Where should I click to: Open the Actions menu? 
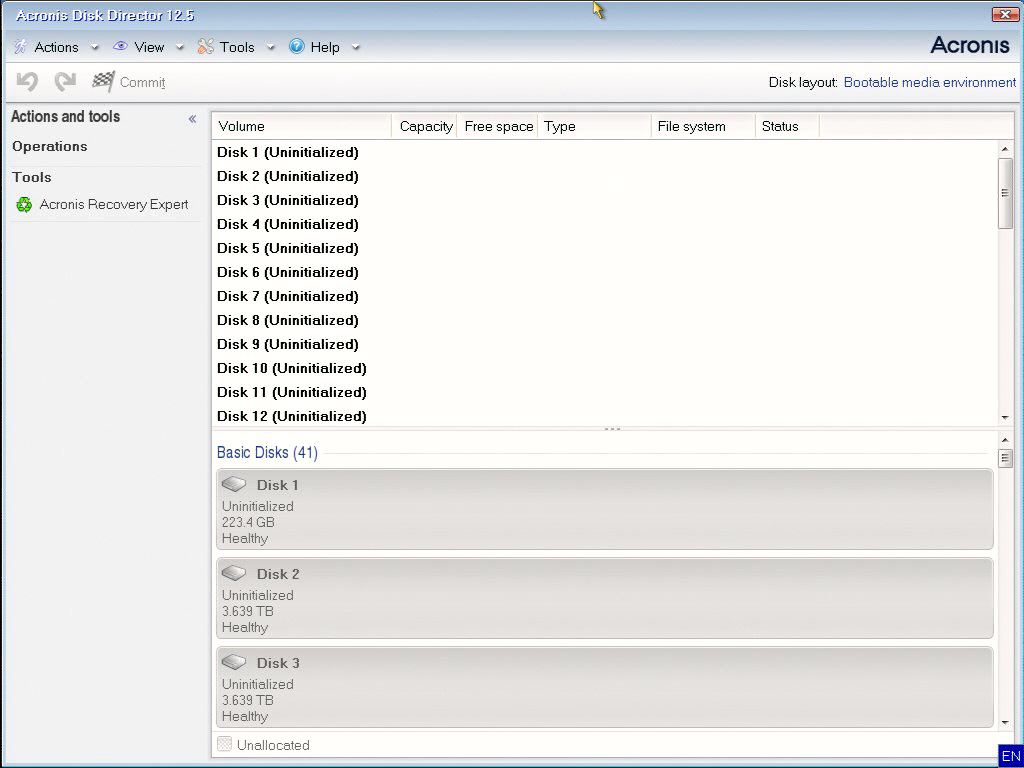pos(56,47)
